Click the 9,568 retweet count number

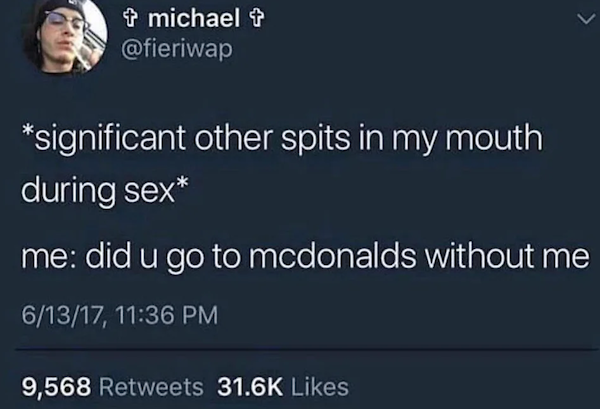(x=56, y=386)
